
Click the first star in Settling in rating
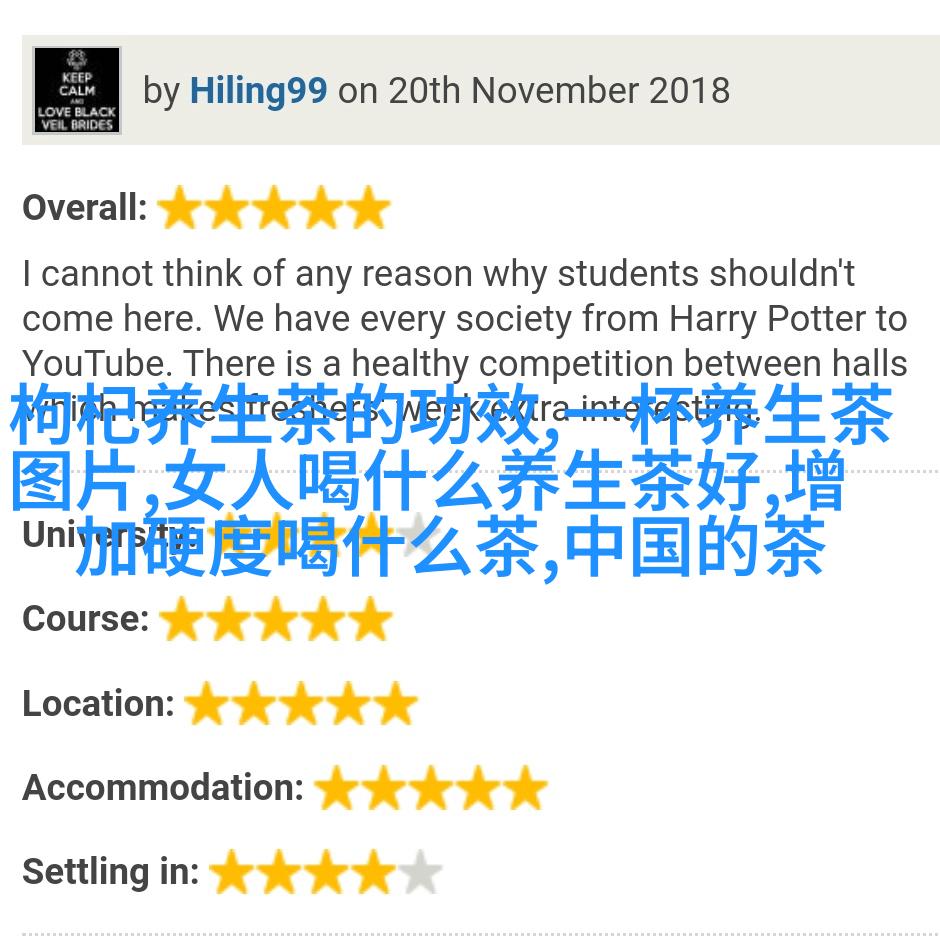click(x=231, y=871)
